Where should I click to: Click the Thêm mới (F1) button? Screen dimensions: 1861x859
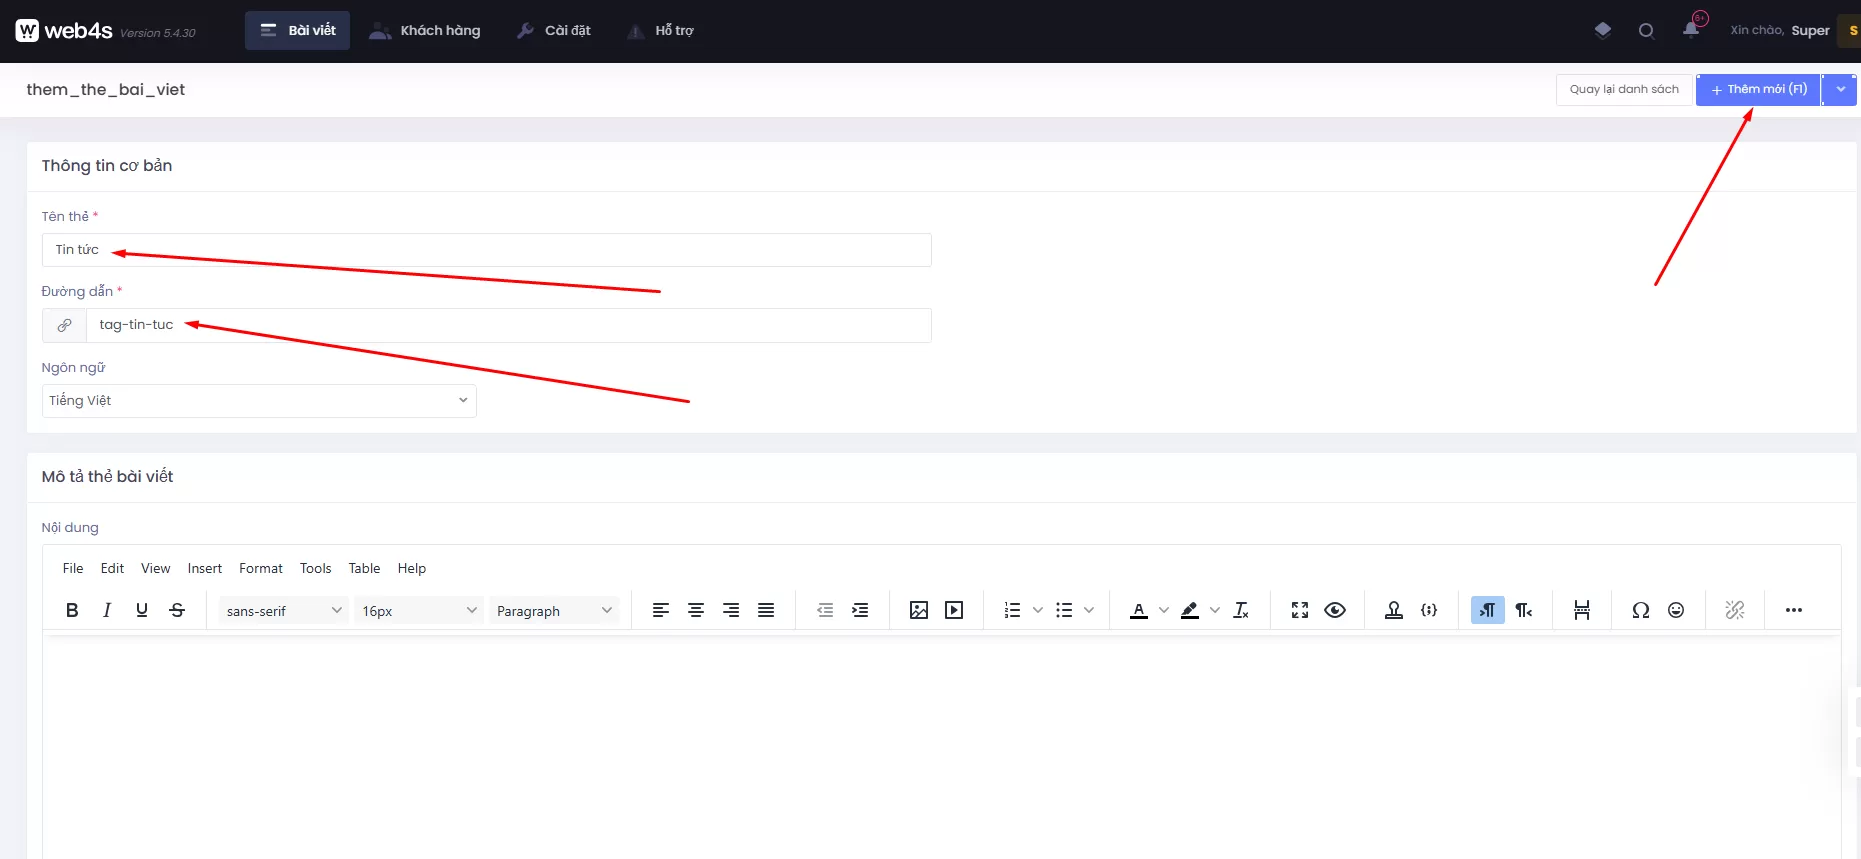point(1758,89)
